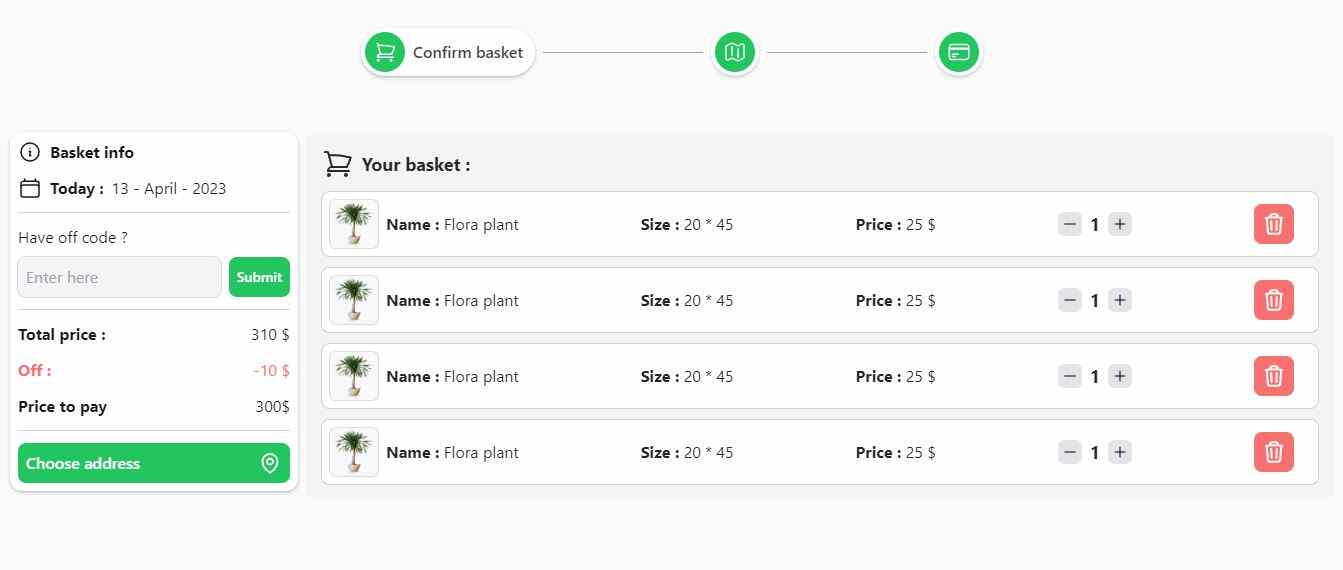The width and height of the screenshot is (1343, 570).
Task: Increase quantity of the second Flora plant
Action: pos(1120,300)
